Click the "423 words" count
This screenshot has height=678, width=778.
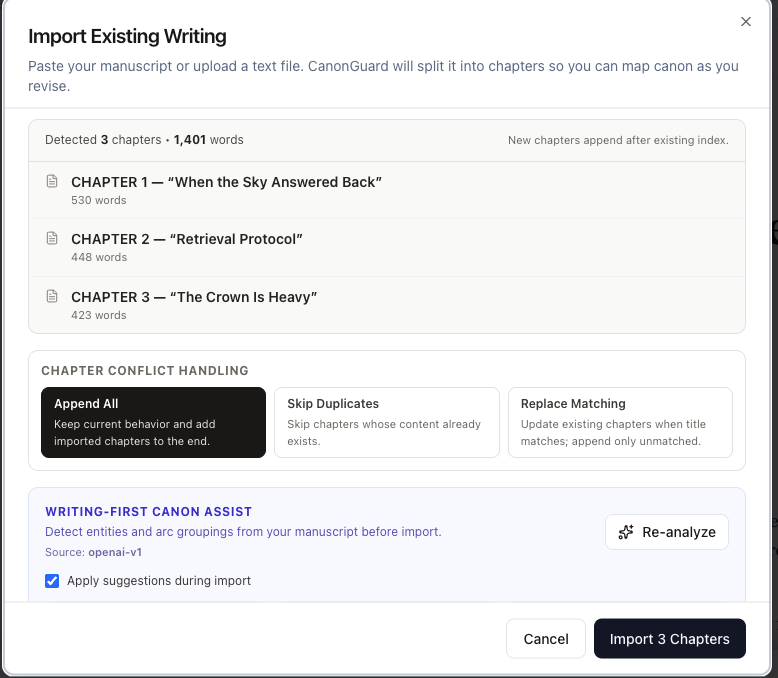pyautogui.click(x=99, y=316)
